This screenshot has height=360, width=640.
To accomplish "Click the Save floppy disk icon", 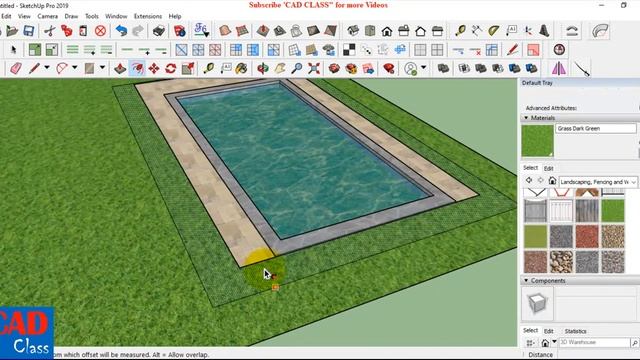I will 29,31.
